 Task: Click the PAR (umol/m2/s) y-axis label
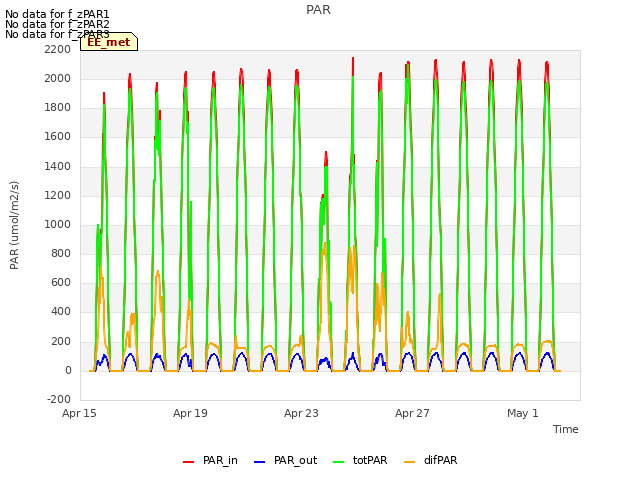click(x=14, y=225)
